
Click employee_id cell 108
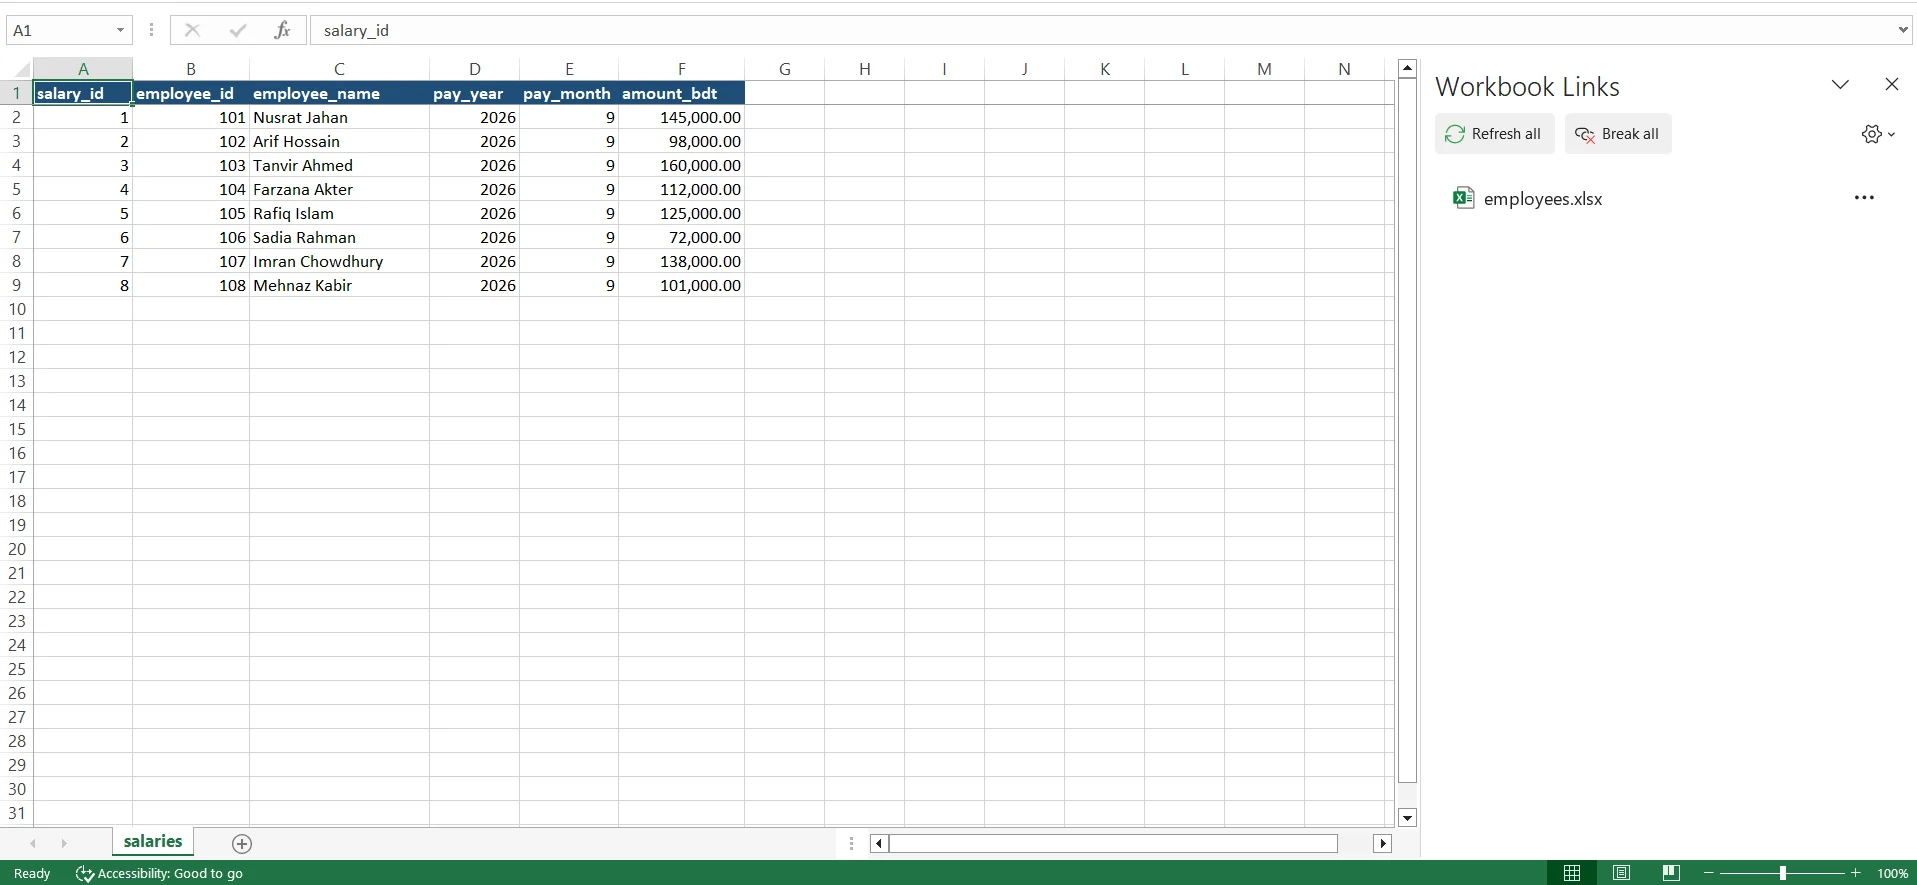click(191, 285)
